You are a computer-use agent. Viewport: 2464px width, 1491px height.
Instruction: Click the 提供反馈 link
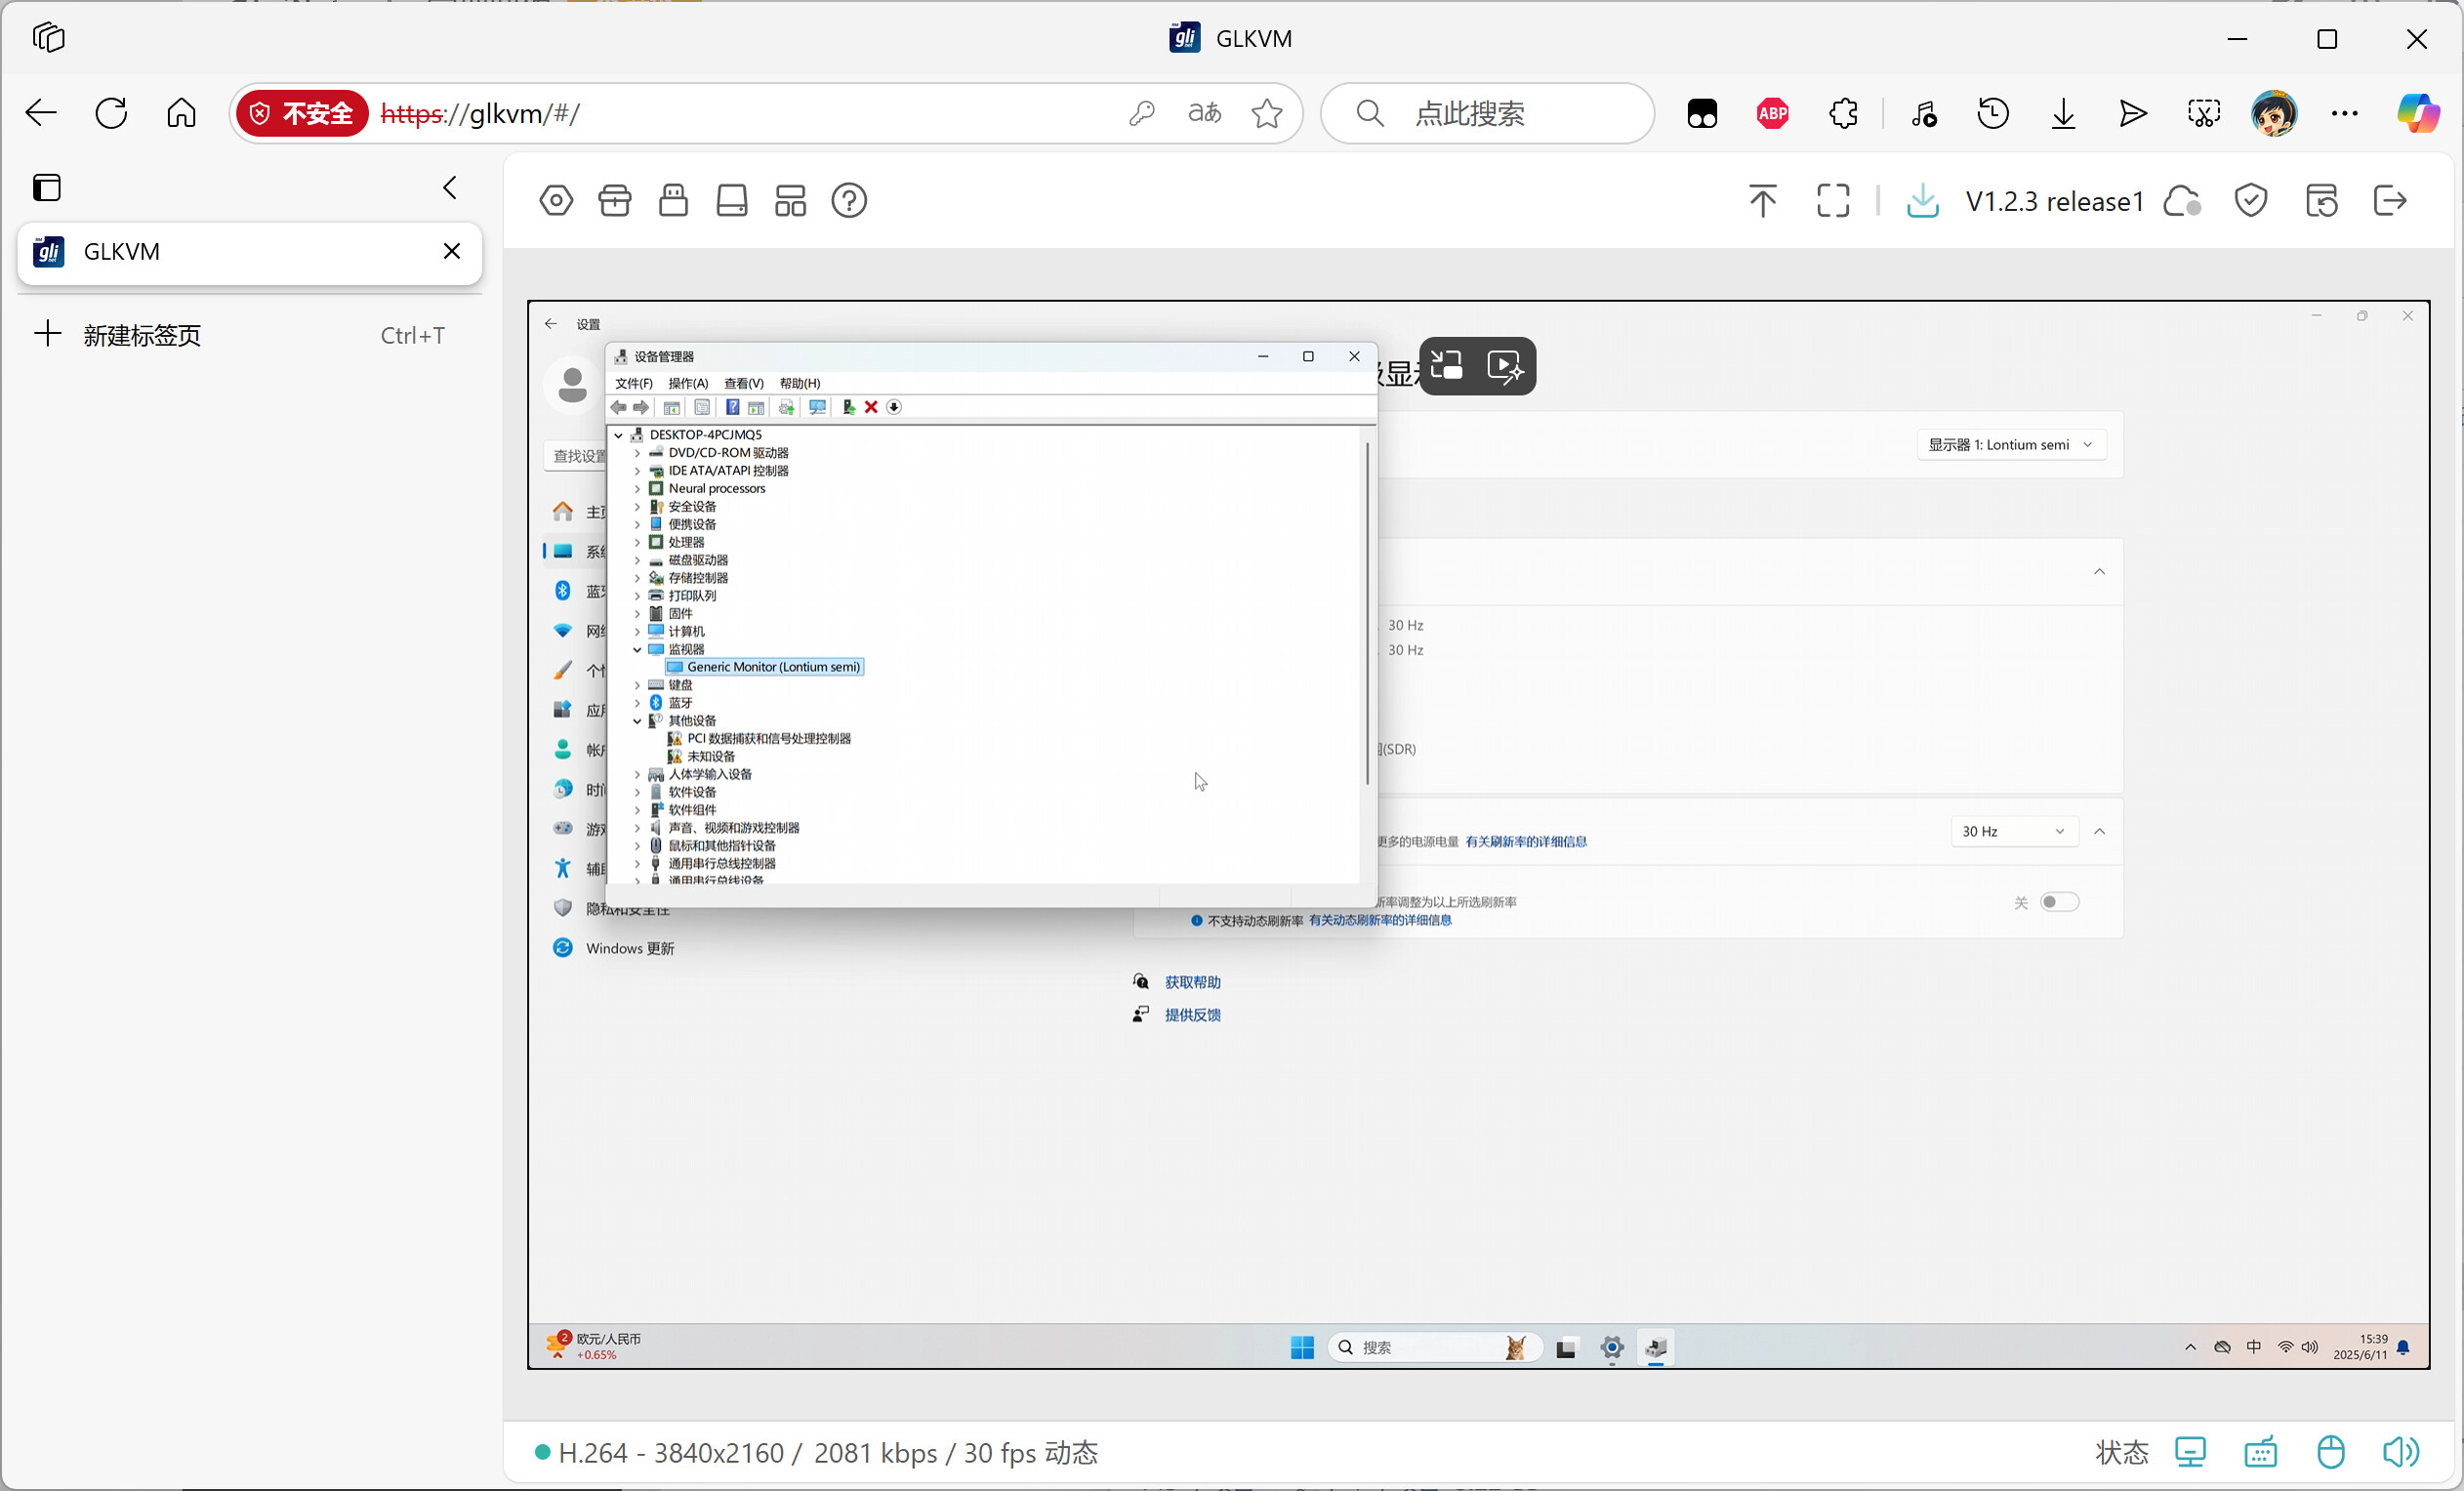tap(1192, 1014)
